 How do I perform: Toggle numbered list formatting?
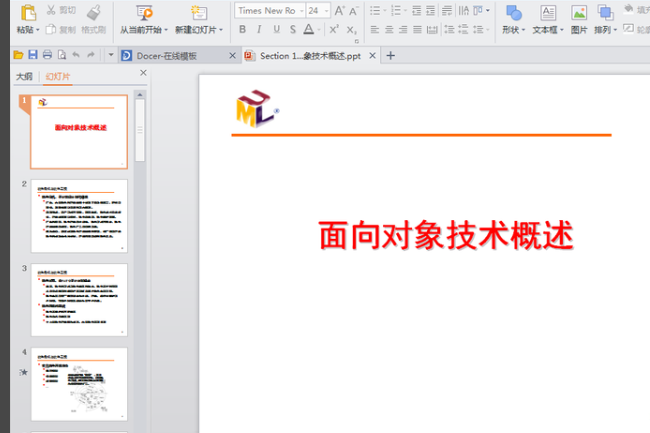(396, 11)
